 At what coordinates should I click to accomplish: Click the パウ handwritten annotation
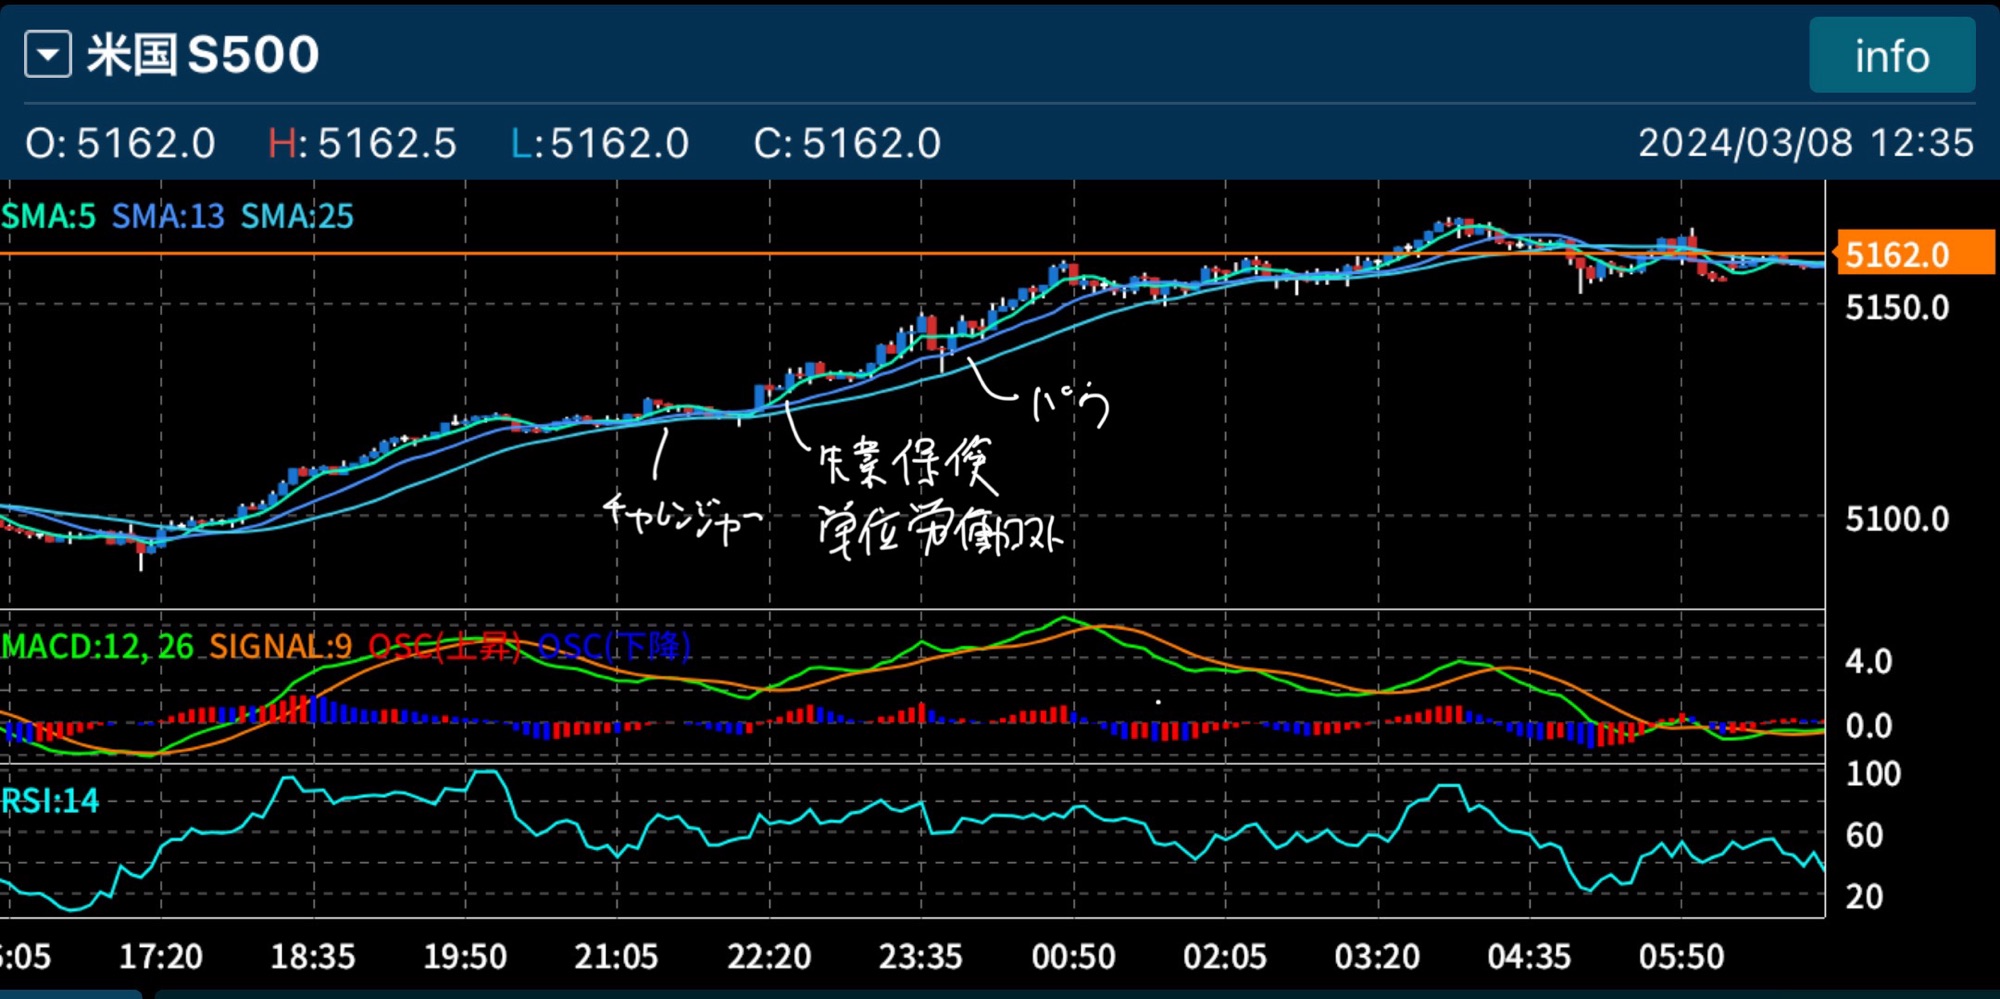click(1071, 405)
